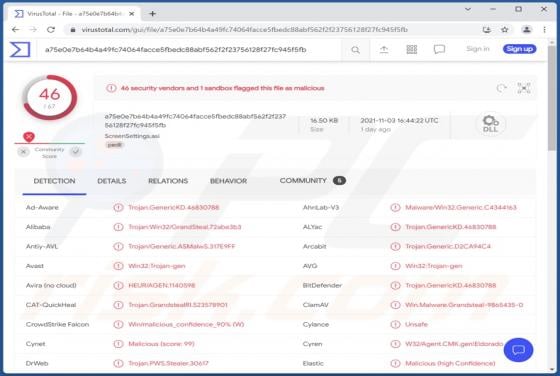Click the Arcabit Trojan.Generic detection

coord(448,246)
